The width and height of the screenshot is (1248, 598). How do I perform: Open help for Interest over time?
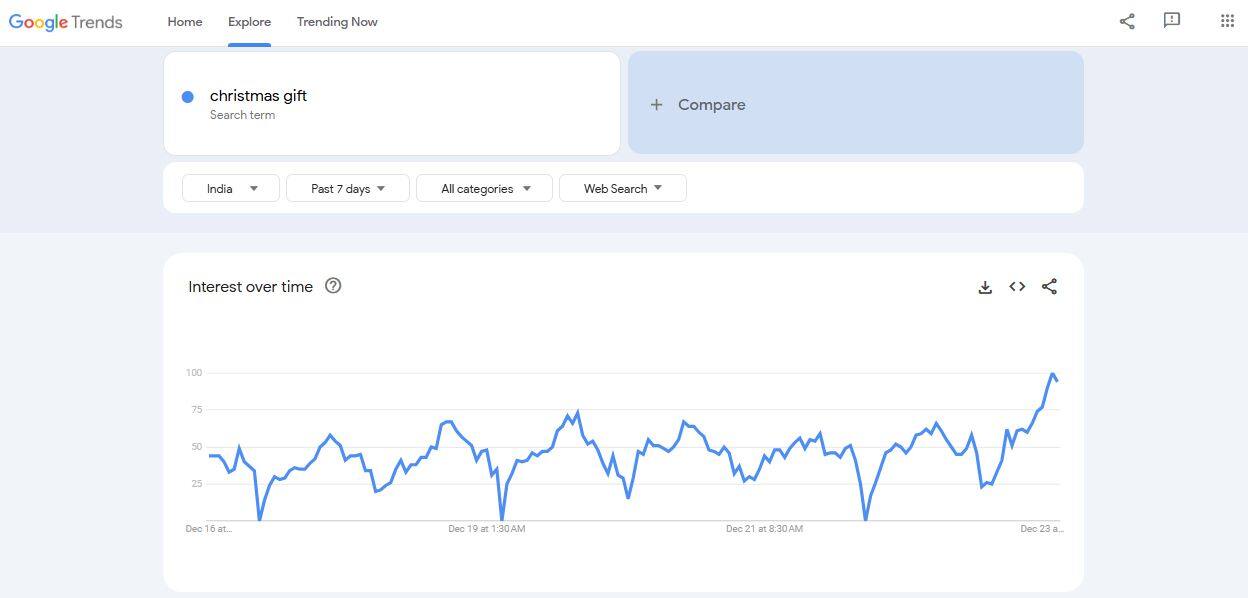point(333,286)
